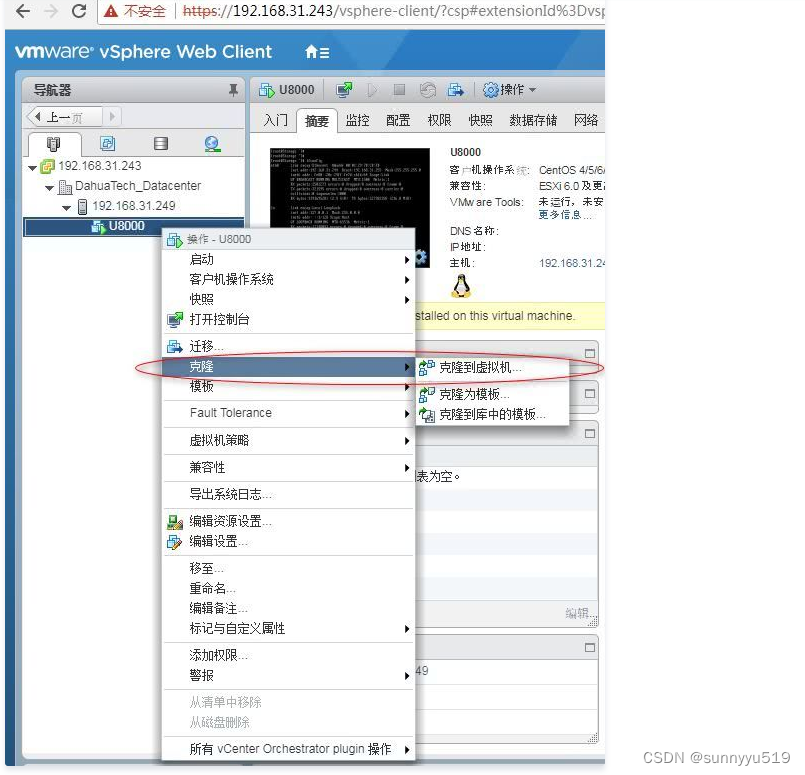Click the 更多信息 link
This screenshot has height=775, width=805.
click(x=564, y=215)
